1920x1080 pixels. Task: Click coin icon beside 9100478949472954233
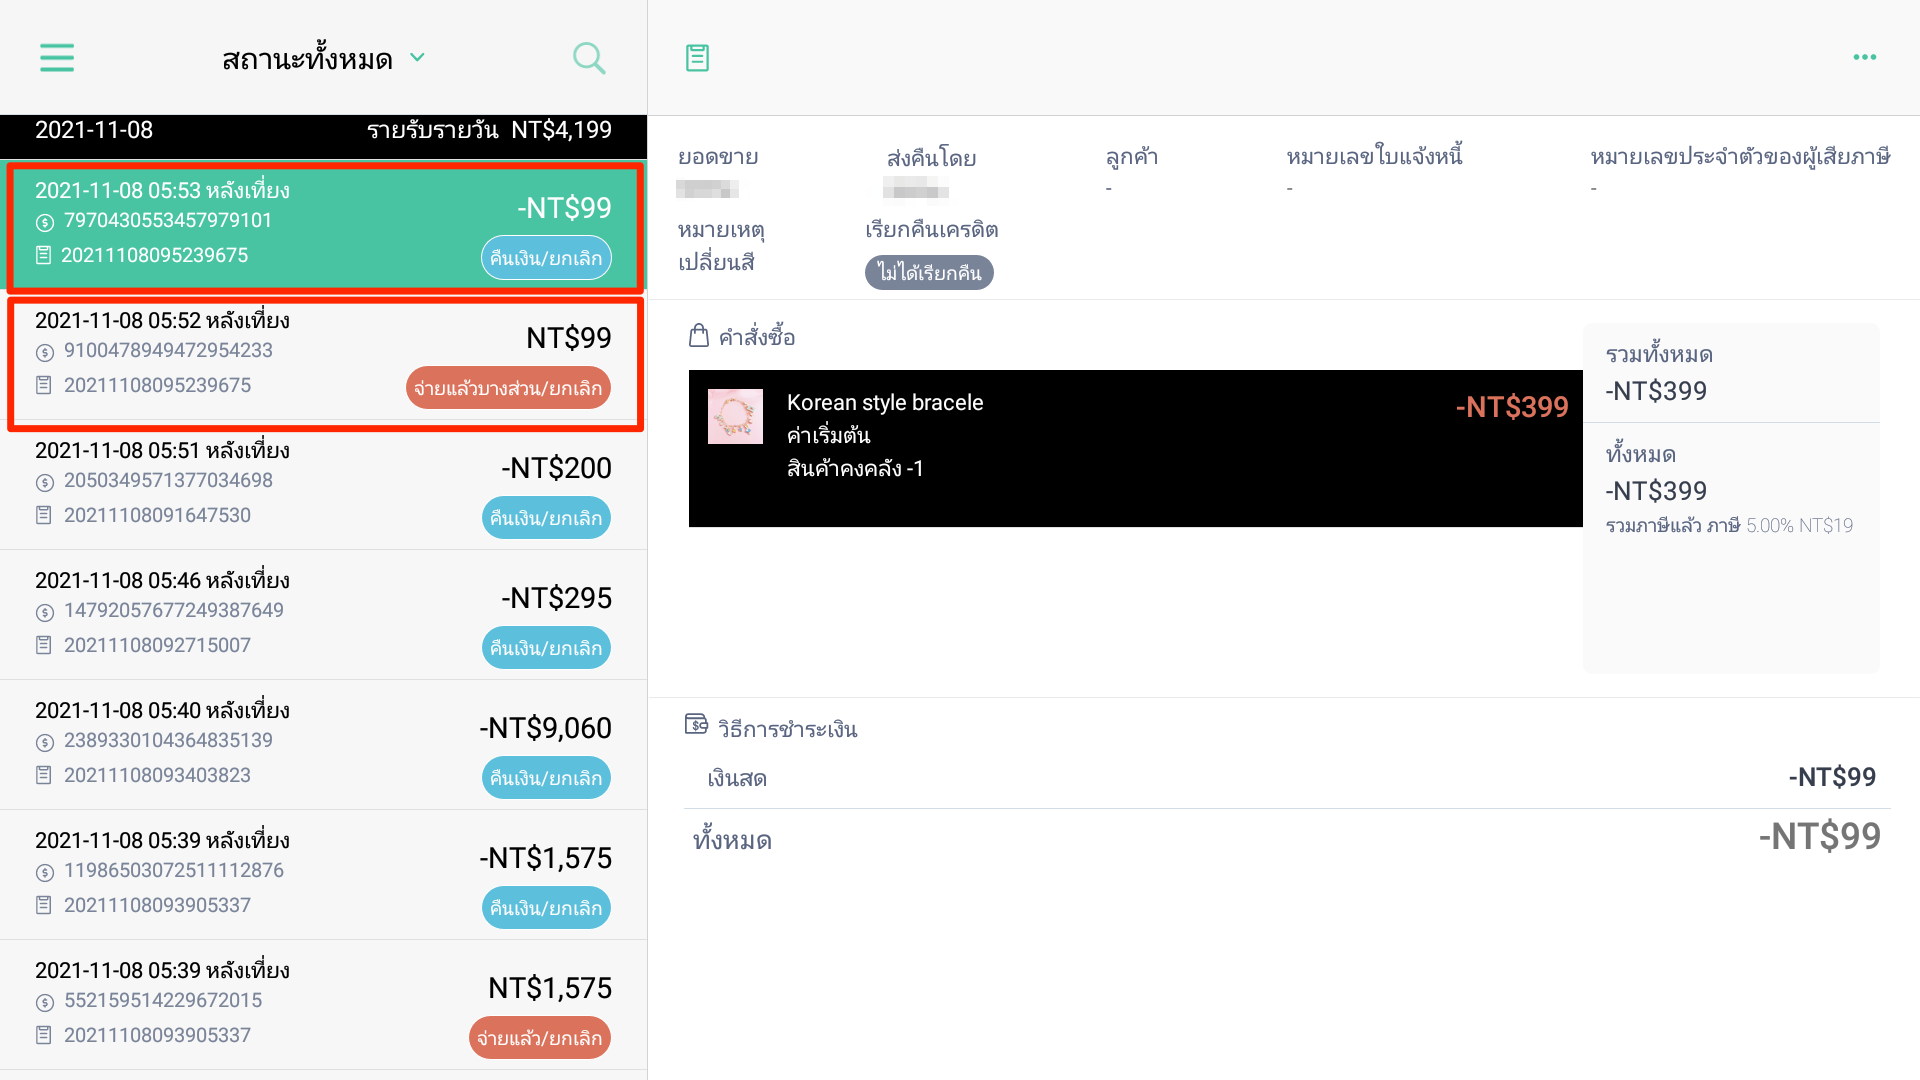tap(44, 352)
